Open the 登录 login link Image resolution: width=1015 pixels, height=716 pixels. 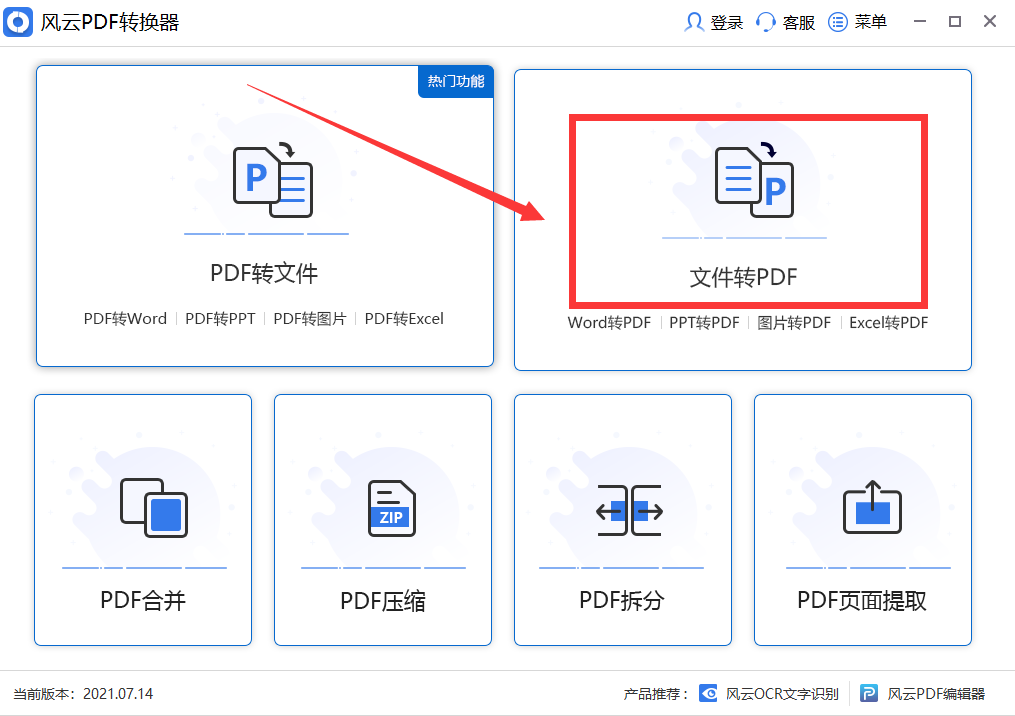pyautogui.click(x=726, y=23)
